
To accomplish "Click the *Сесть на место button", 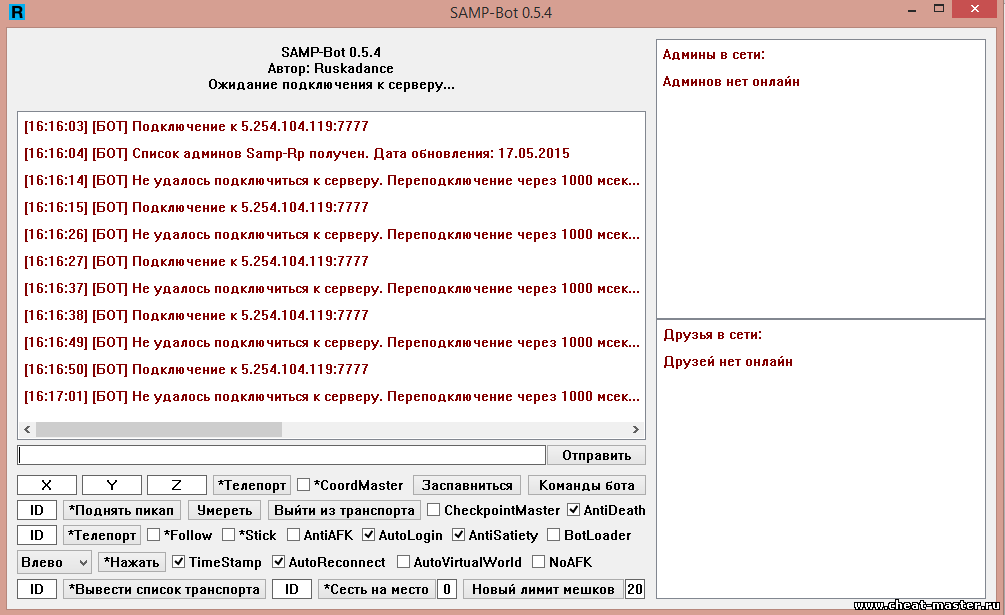I will click(x=376, y=589).
